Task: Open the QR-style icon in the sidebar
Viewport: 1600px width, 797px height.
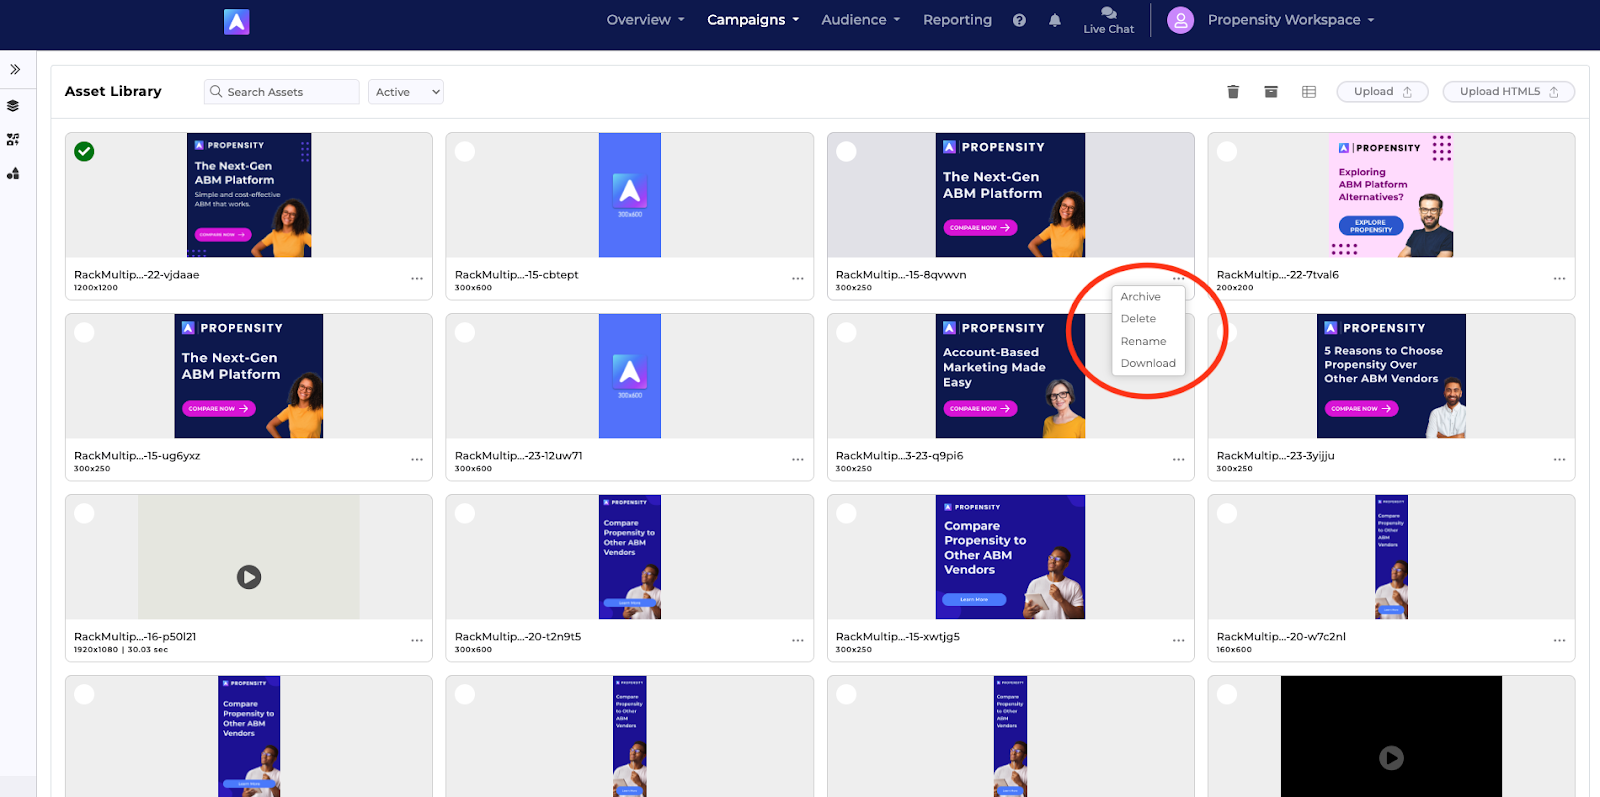Action: [x=13, y=139]
